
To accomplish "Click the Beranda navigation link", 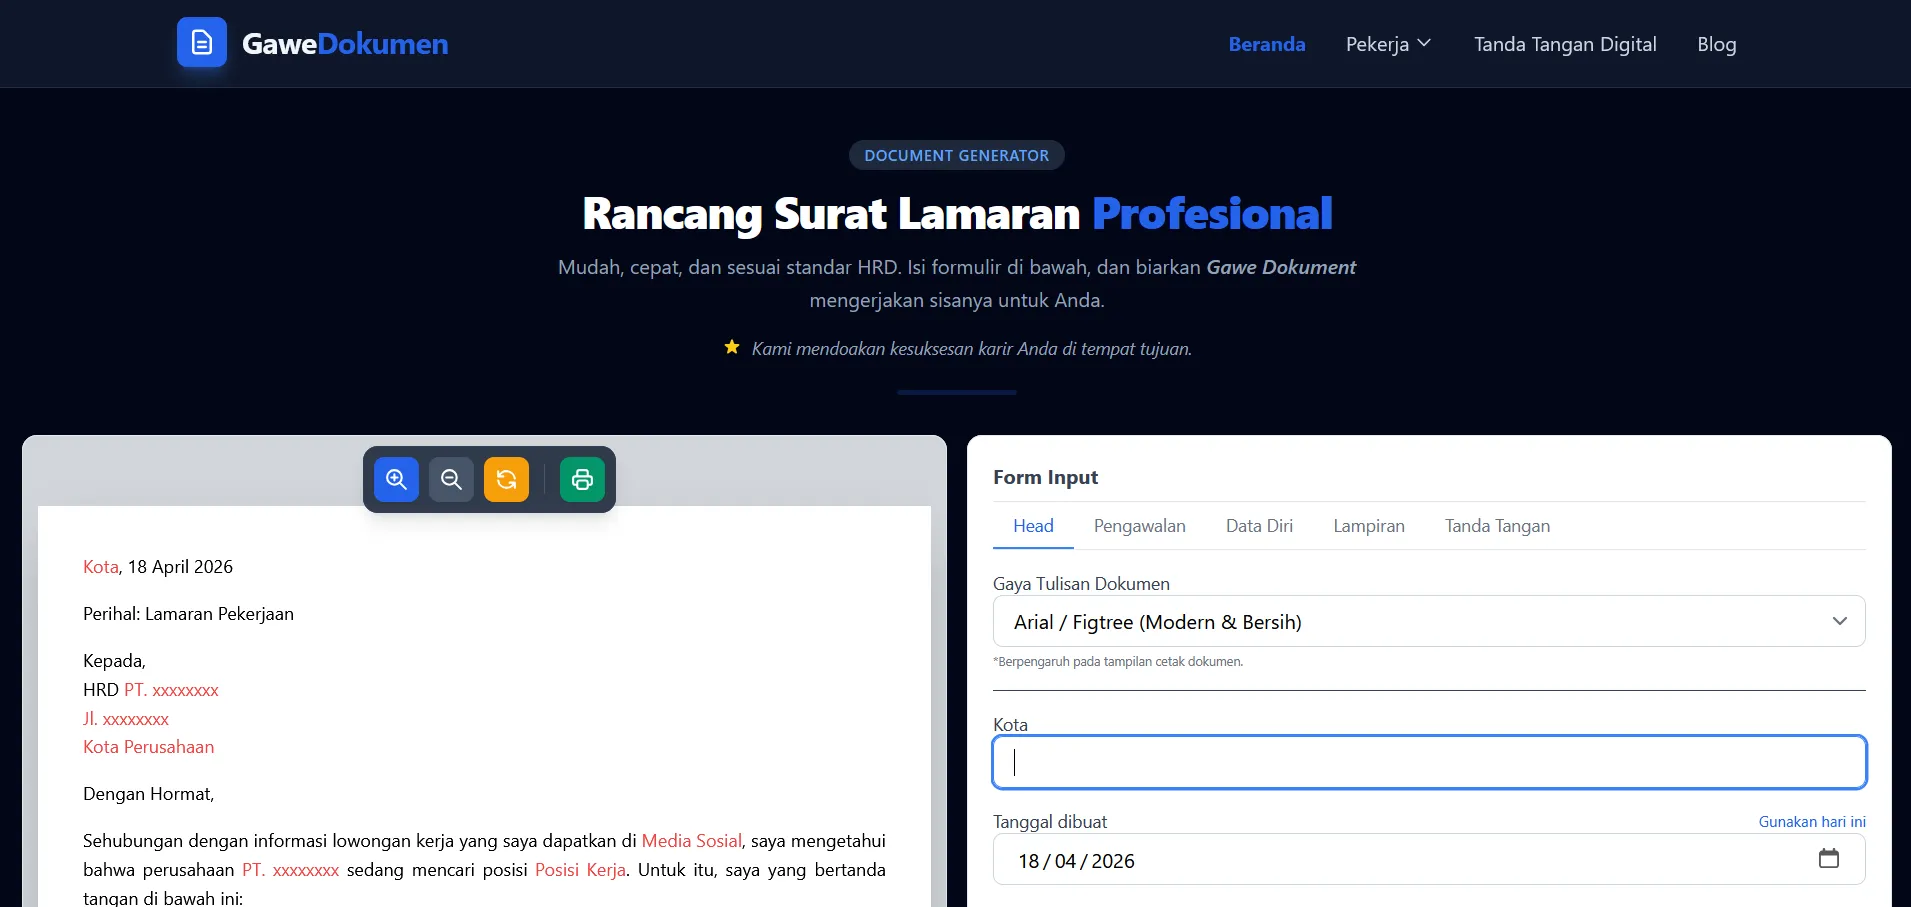I will tap(1266, 44).
